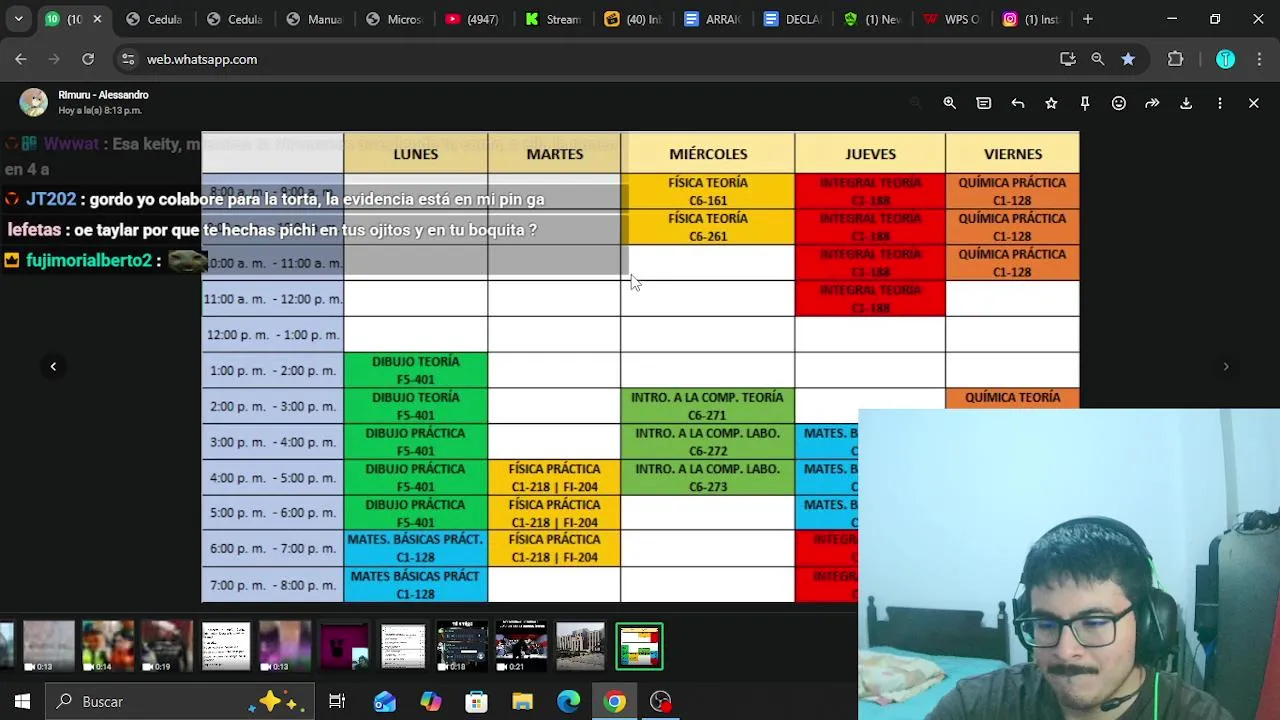
Task: Click Rimuru - Alessandro profile avatar
Action: 33,102
